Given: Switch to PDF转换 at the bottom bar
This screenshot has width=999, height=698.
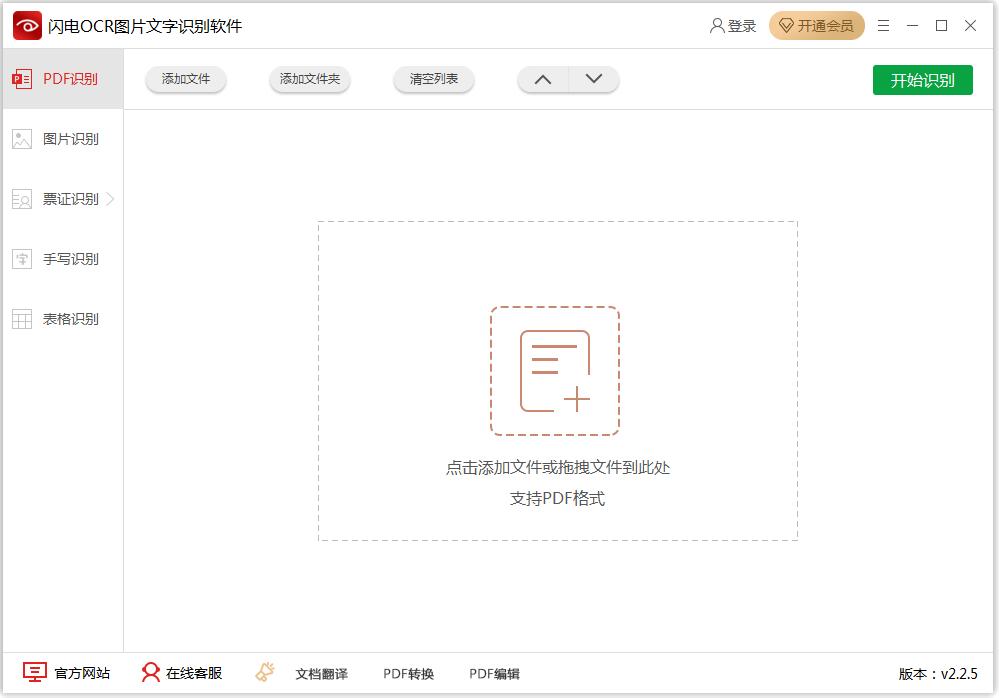Looking at the screenshot, I should (x=407, y=673).
